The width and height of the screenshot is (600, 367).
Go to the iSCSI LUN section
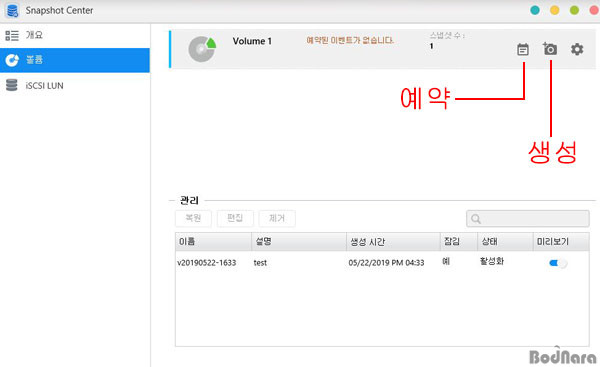click(75, 85)
